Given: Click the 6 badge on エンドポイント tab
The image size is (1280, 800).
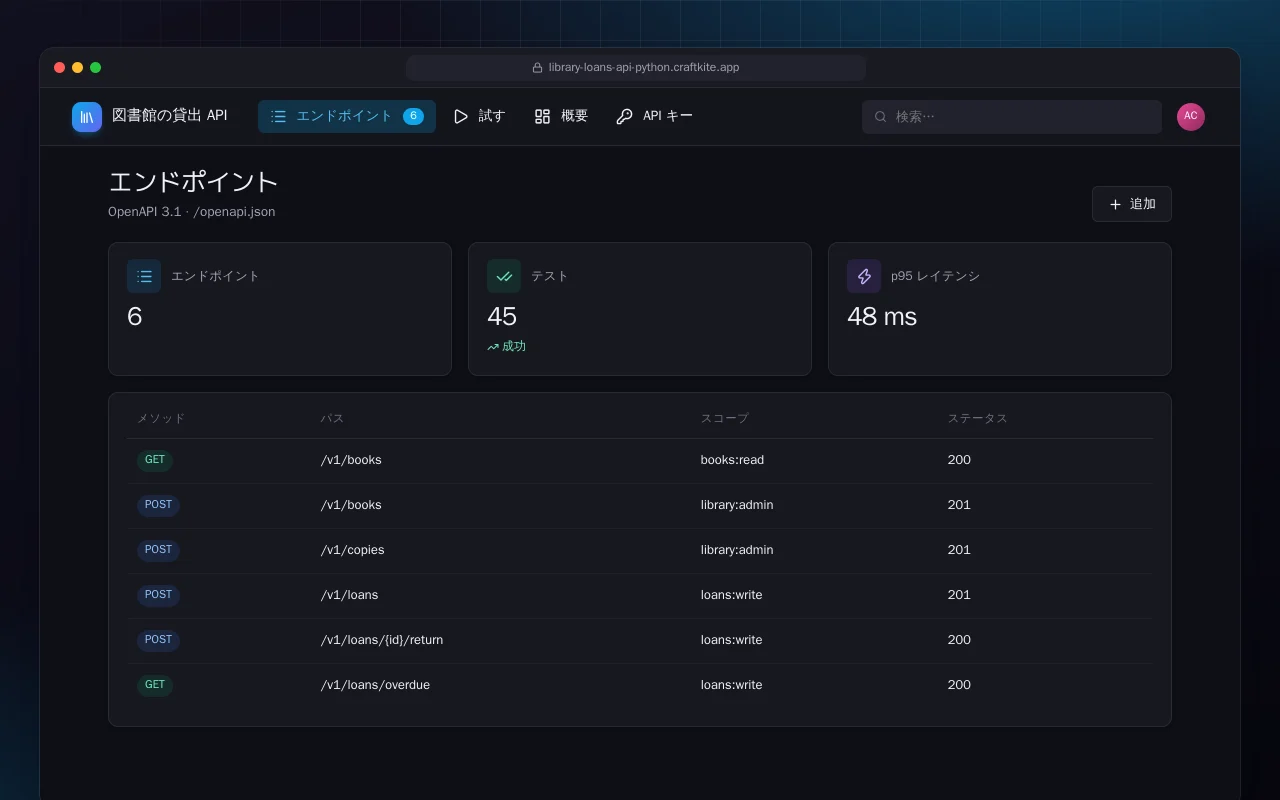Looking at the screenshot, I should 413,117.
